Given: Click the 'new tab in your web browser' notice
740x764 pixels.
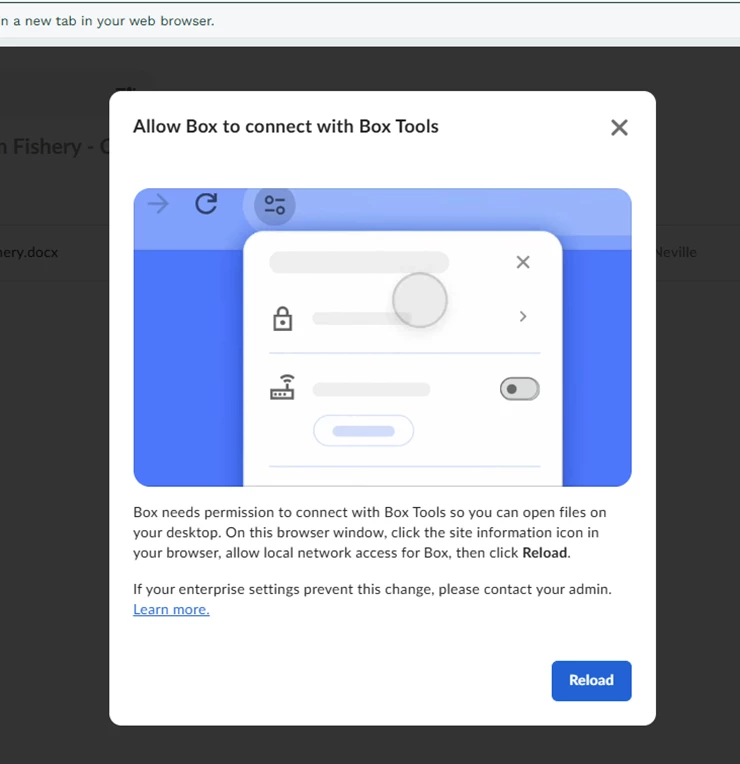Looking at the screenshot, I should 107,21.
